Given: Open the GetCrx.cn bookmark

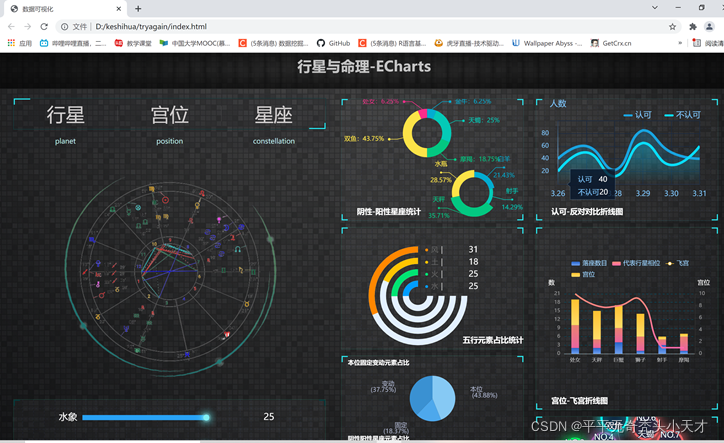Looking at the screenshot, I should click(x=611, y=43).
